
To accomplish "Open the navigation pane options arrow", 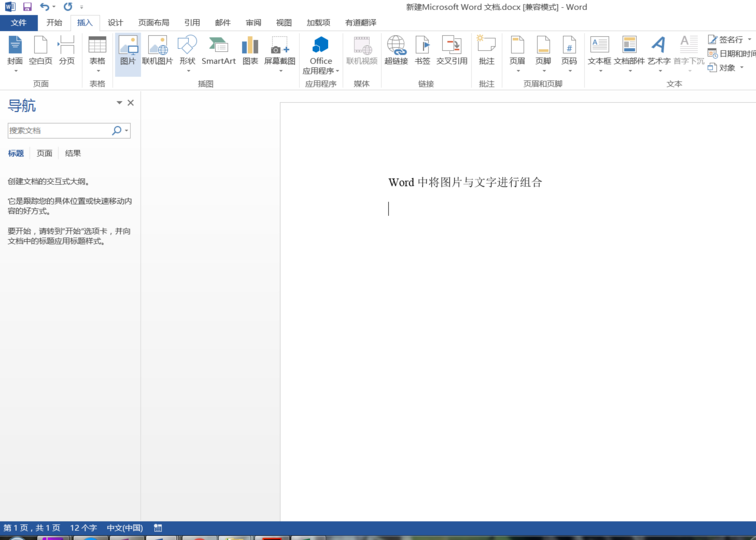I will [x=119, y=103].
